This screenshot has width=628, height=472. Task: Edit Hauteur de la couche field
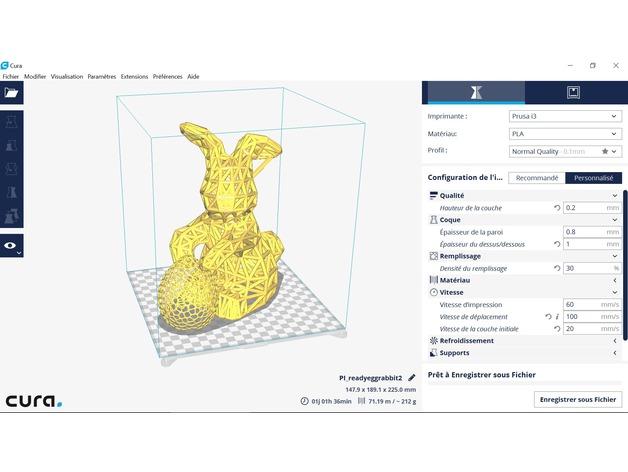(x=592, y=208)
